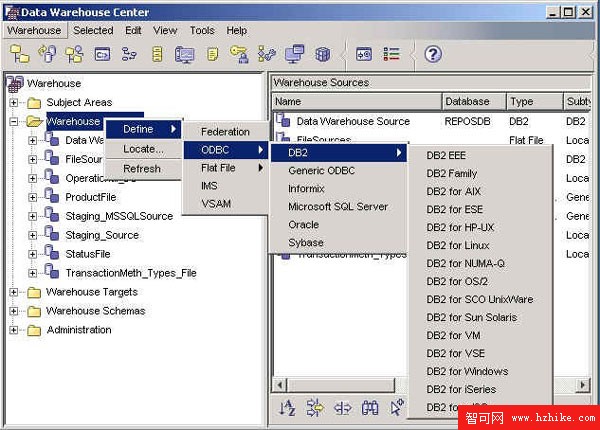Click the horizontal scrollbar left arrow

(280, 384)
